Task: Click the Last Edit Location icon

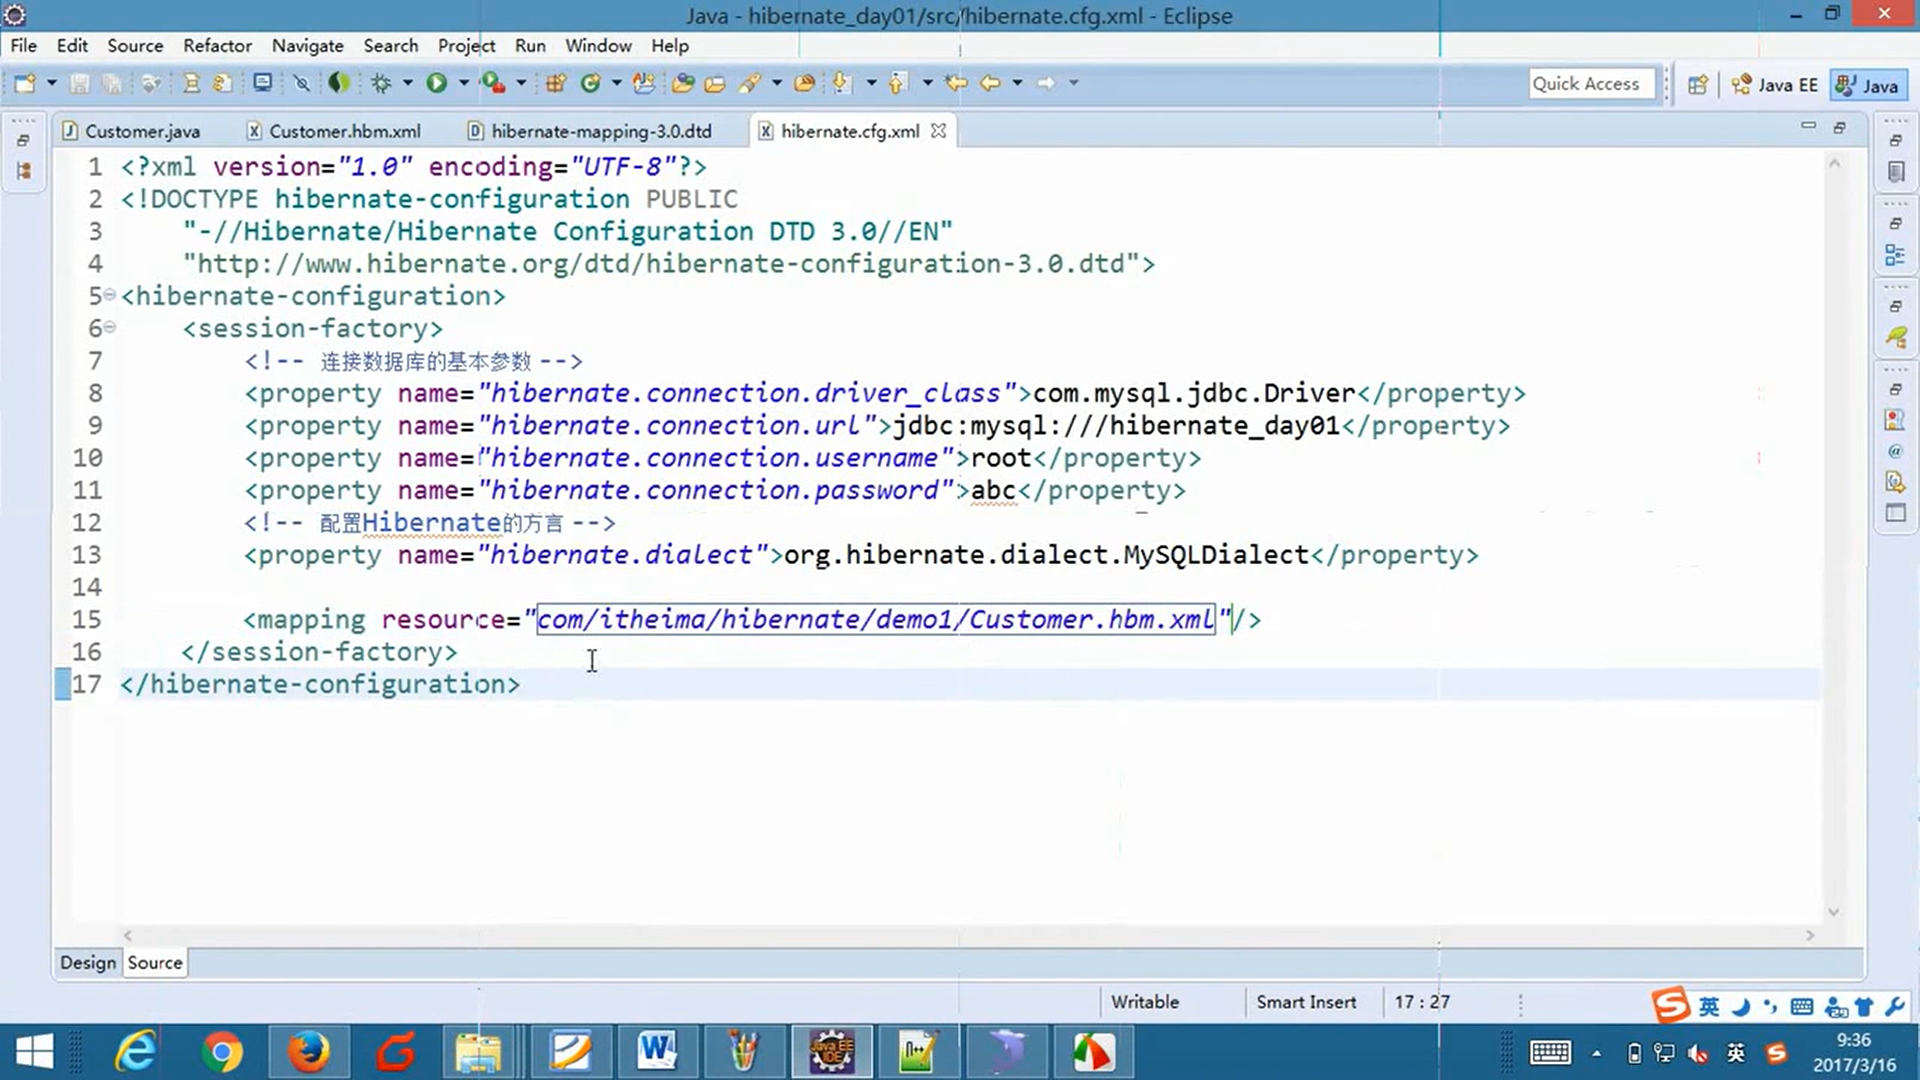Action: (956, 83)
